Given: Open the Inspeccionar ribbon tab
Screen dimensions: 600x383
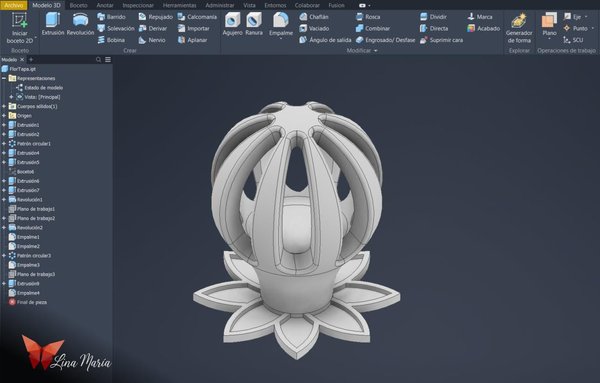Looking at the screenshot, I should pyautogui.click(x=138, y=5).
